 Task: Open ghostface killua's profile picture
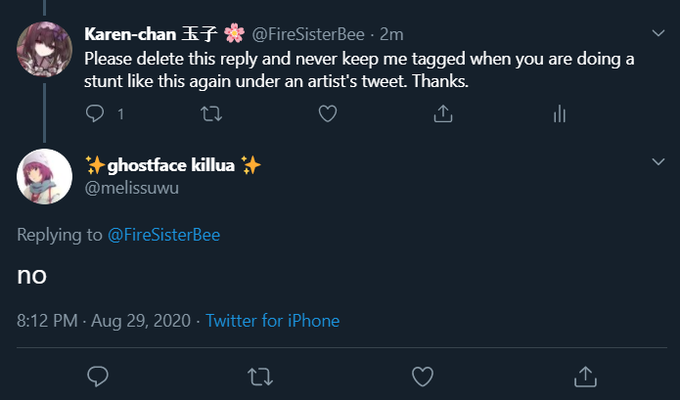pos(44,176)
